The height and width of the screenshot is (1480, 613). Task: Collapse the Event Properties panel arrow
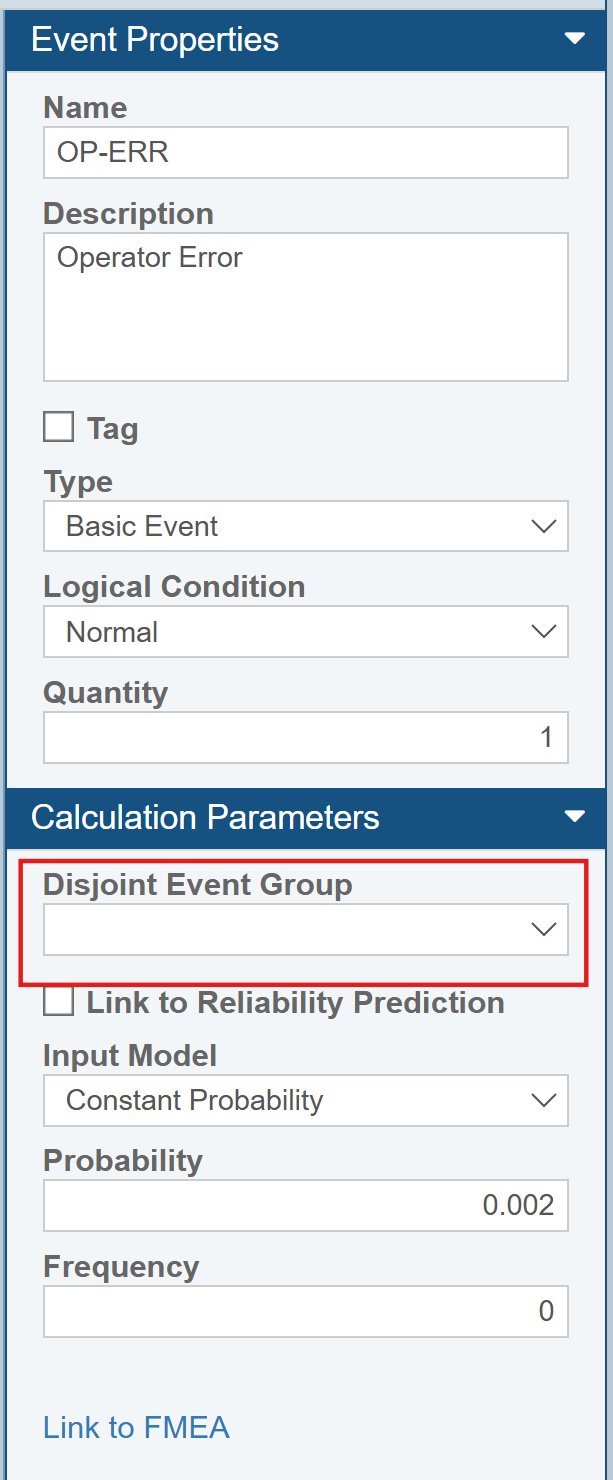tap(574, 39)
